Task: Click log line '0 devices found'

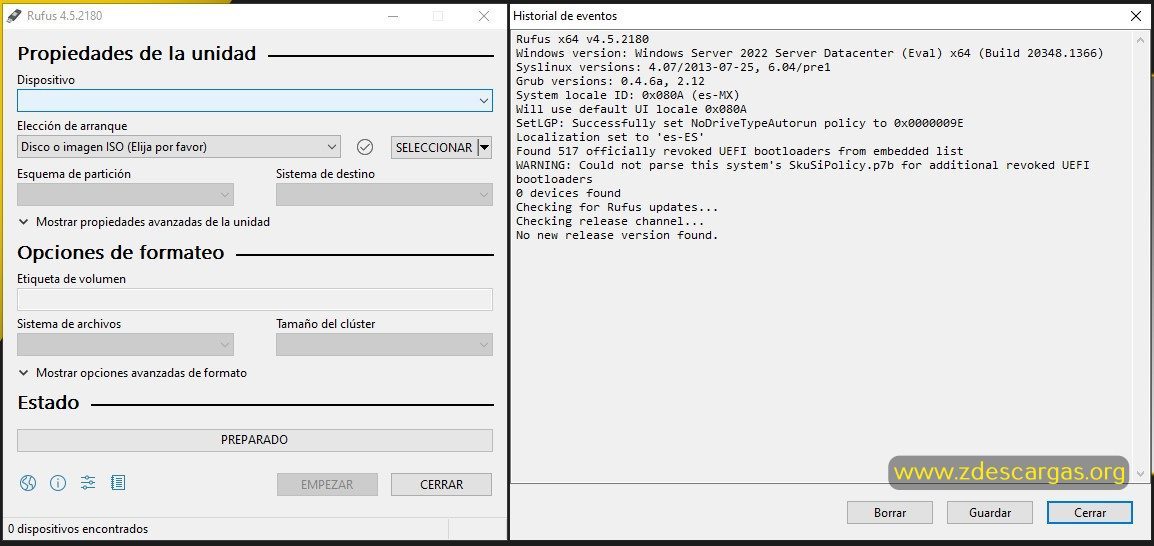Action: coord(568,193)
